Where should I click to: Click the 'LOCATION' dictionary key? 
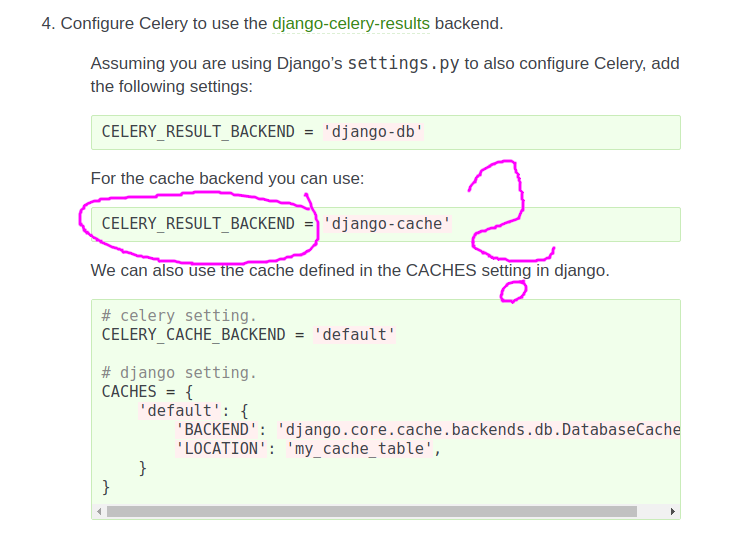click(x=221, y=449)
